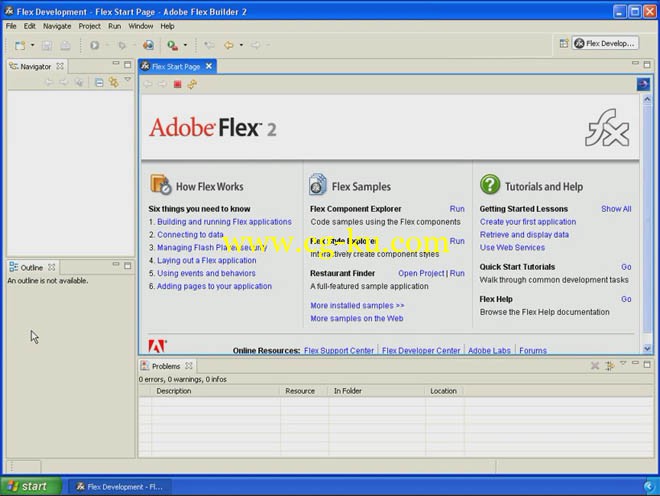Maximize the Problems panel
This screenshot has width=660, height=496.
[x=647, y=364]
